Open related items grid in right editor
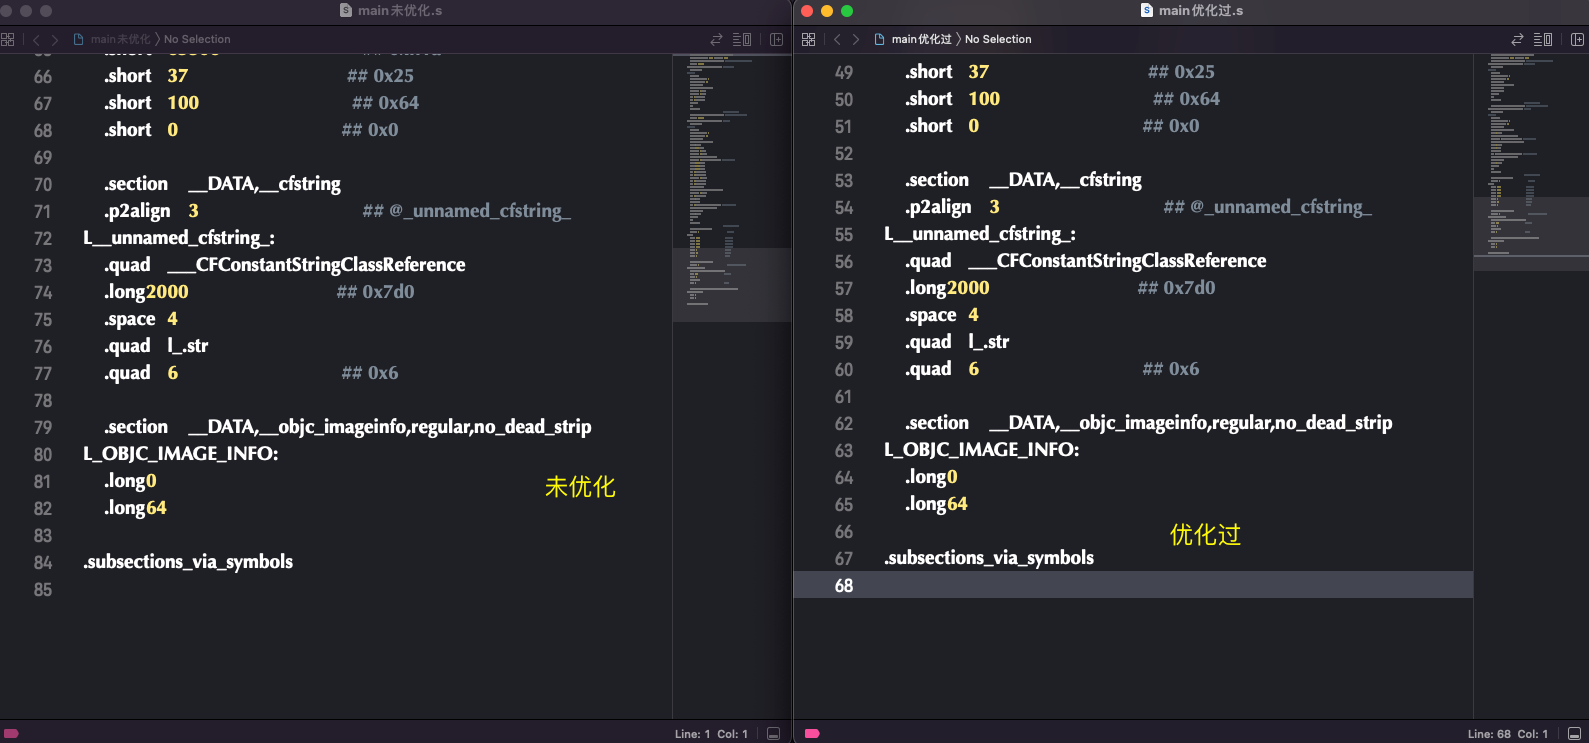 pyautogui.click(x=808, y=39)
